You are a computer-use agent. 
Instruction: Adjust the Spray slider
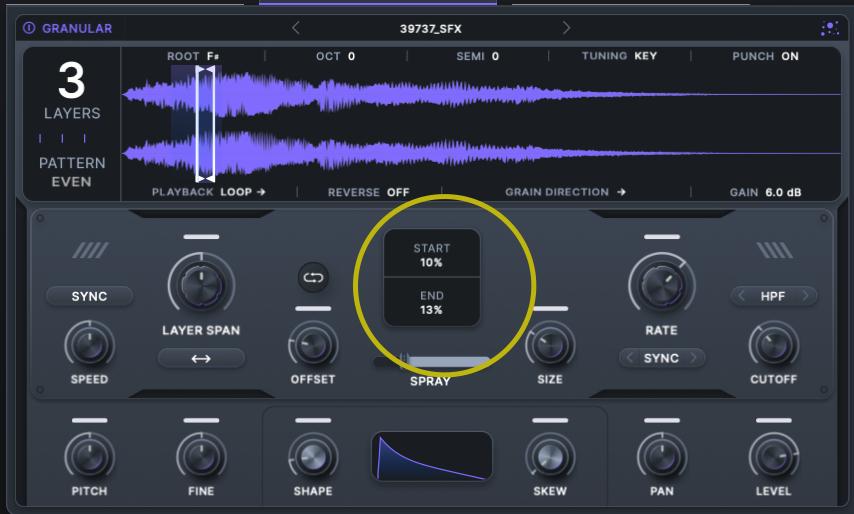coord(407,361)
